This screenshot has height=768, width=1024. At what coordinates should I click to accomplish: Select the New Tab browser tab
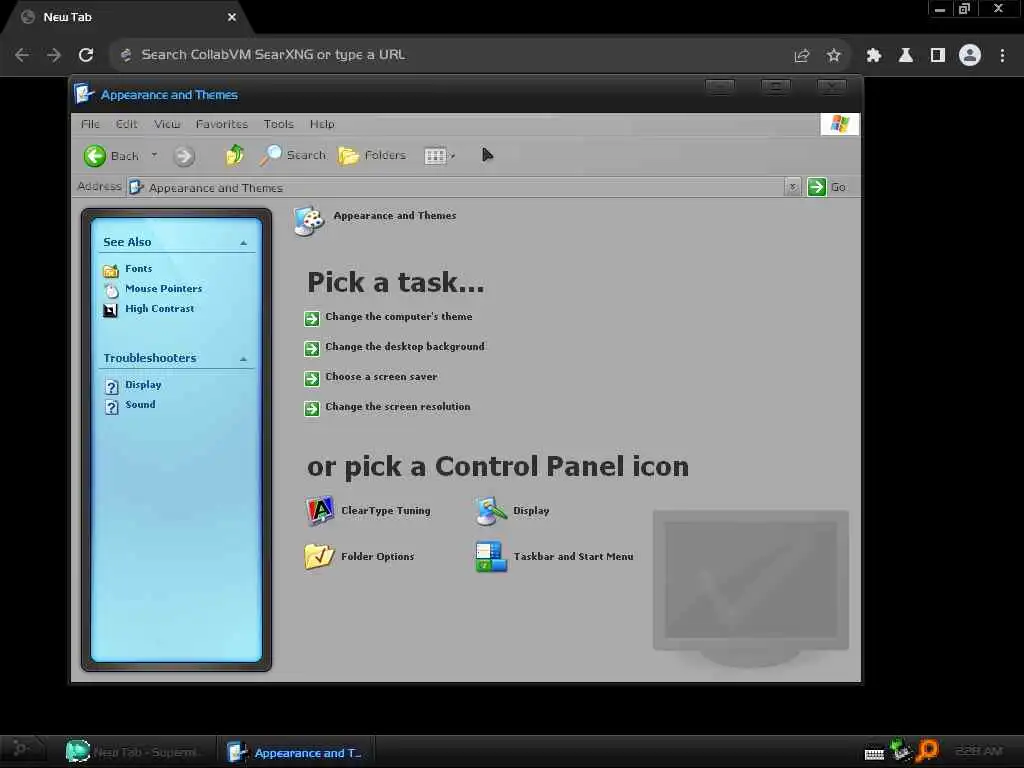pos(127,17)
